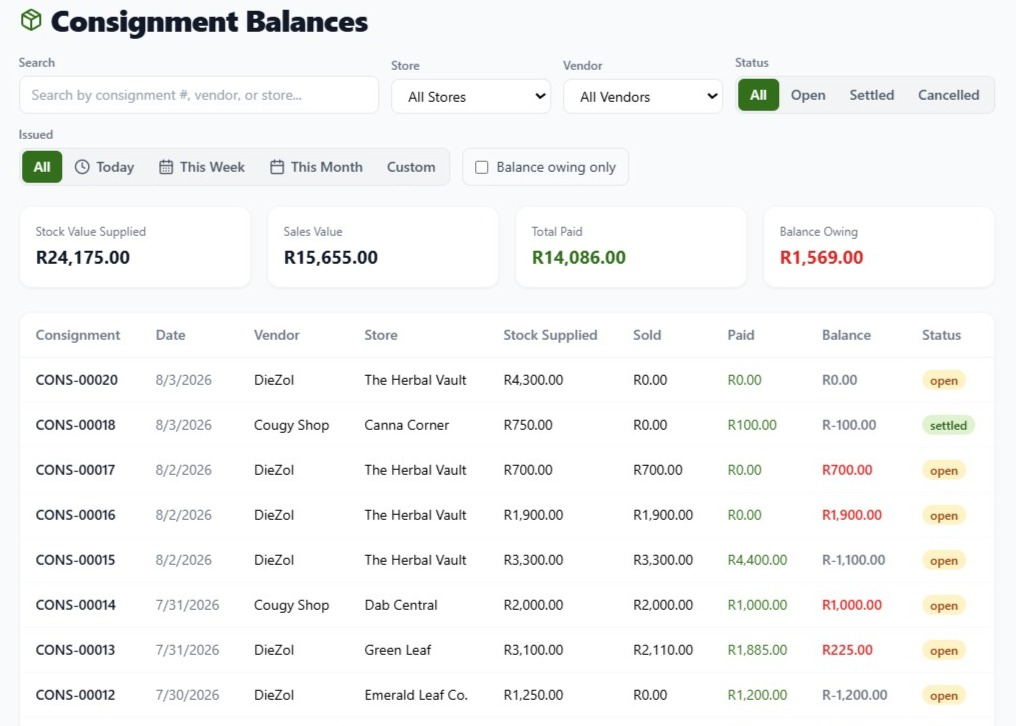Viewport: 1016px width, 726px height.
Task: Open consignment CONS-00017
Action: click(x=75, y=470)
